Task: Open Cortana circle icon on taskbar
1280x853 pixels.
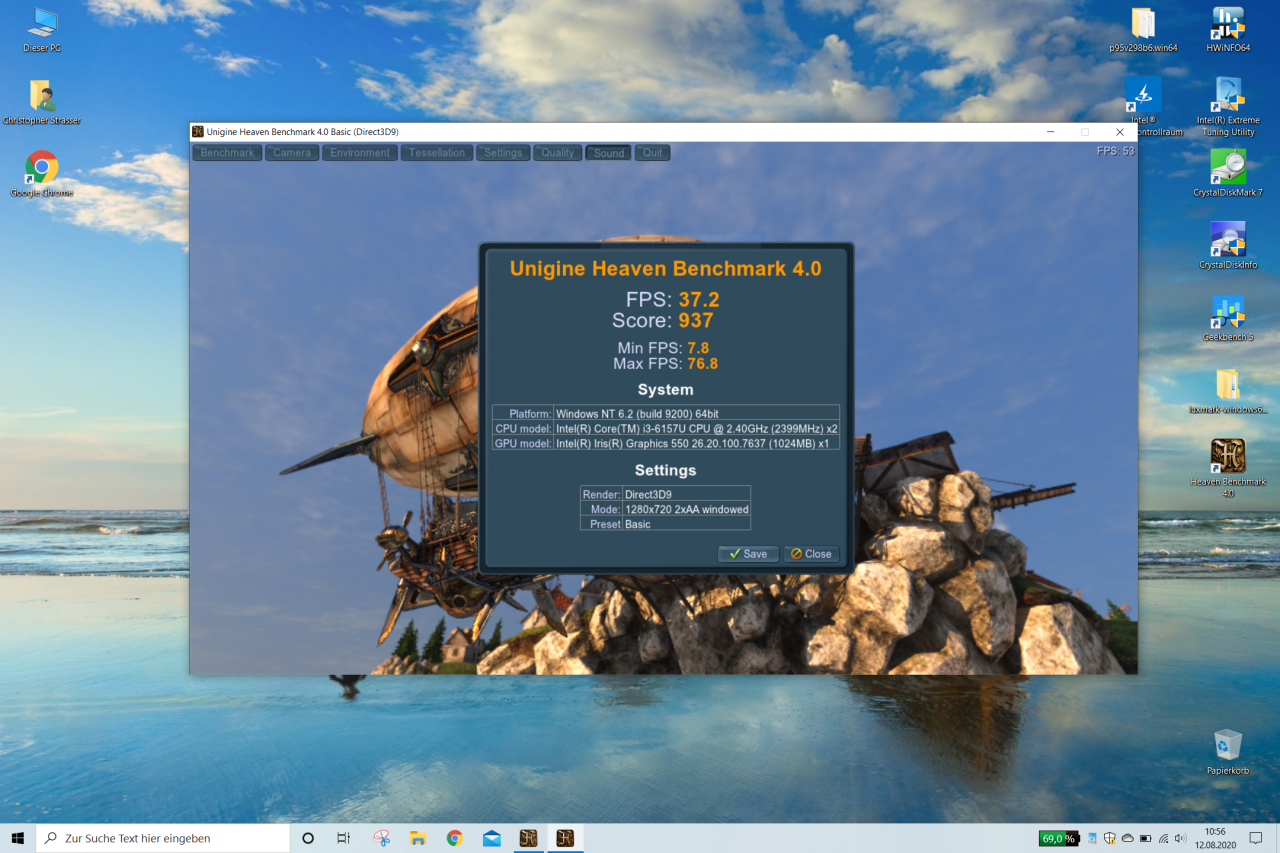Action: [x=308, y=838]
